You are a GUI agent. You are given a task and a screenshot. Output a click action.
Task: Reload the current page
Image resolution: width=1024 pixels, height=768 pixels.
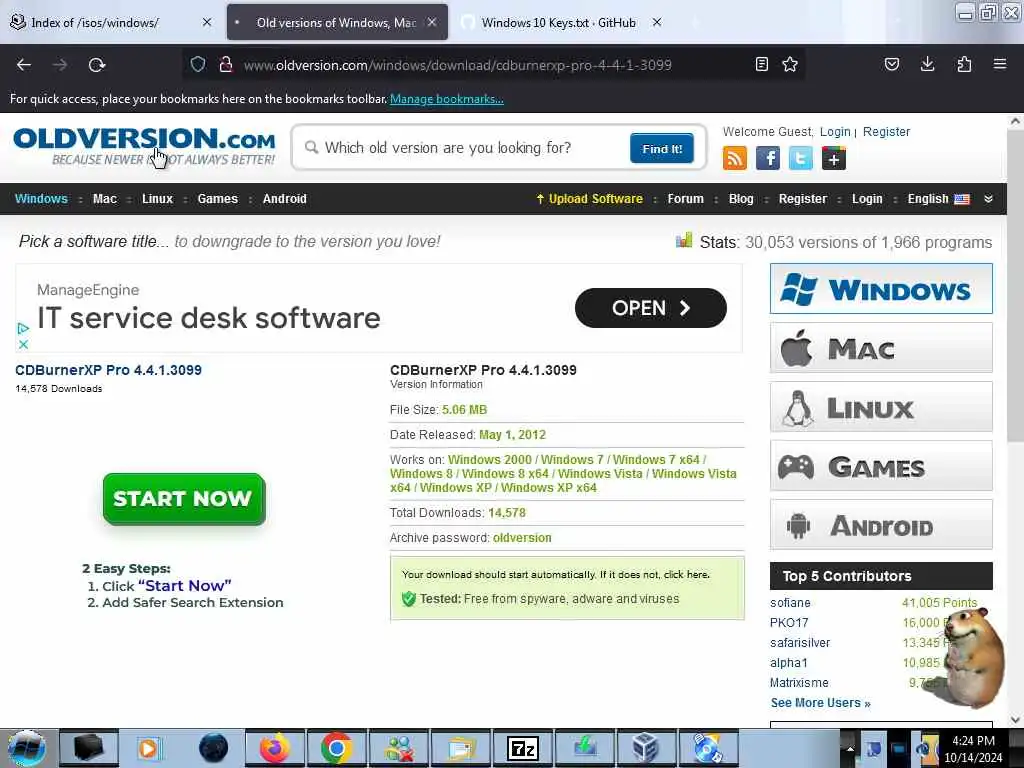[x=97, y=65]
